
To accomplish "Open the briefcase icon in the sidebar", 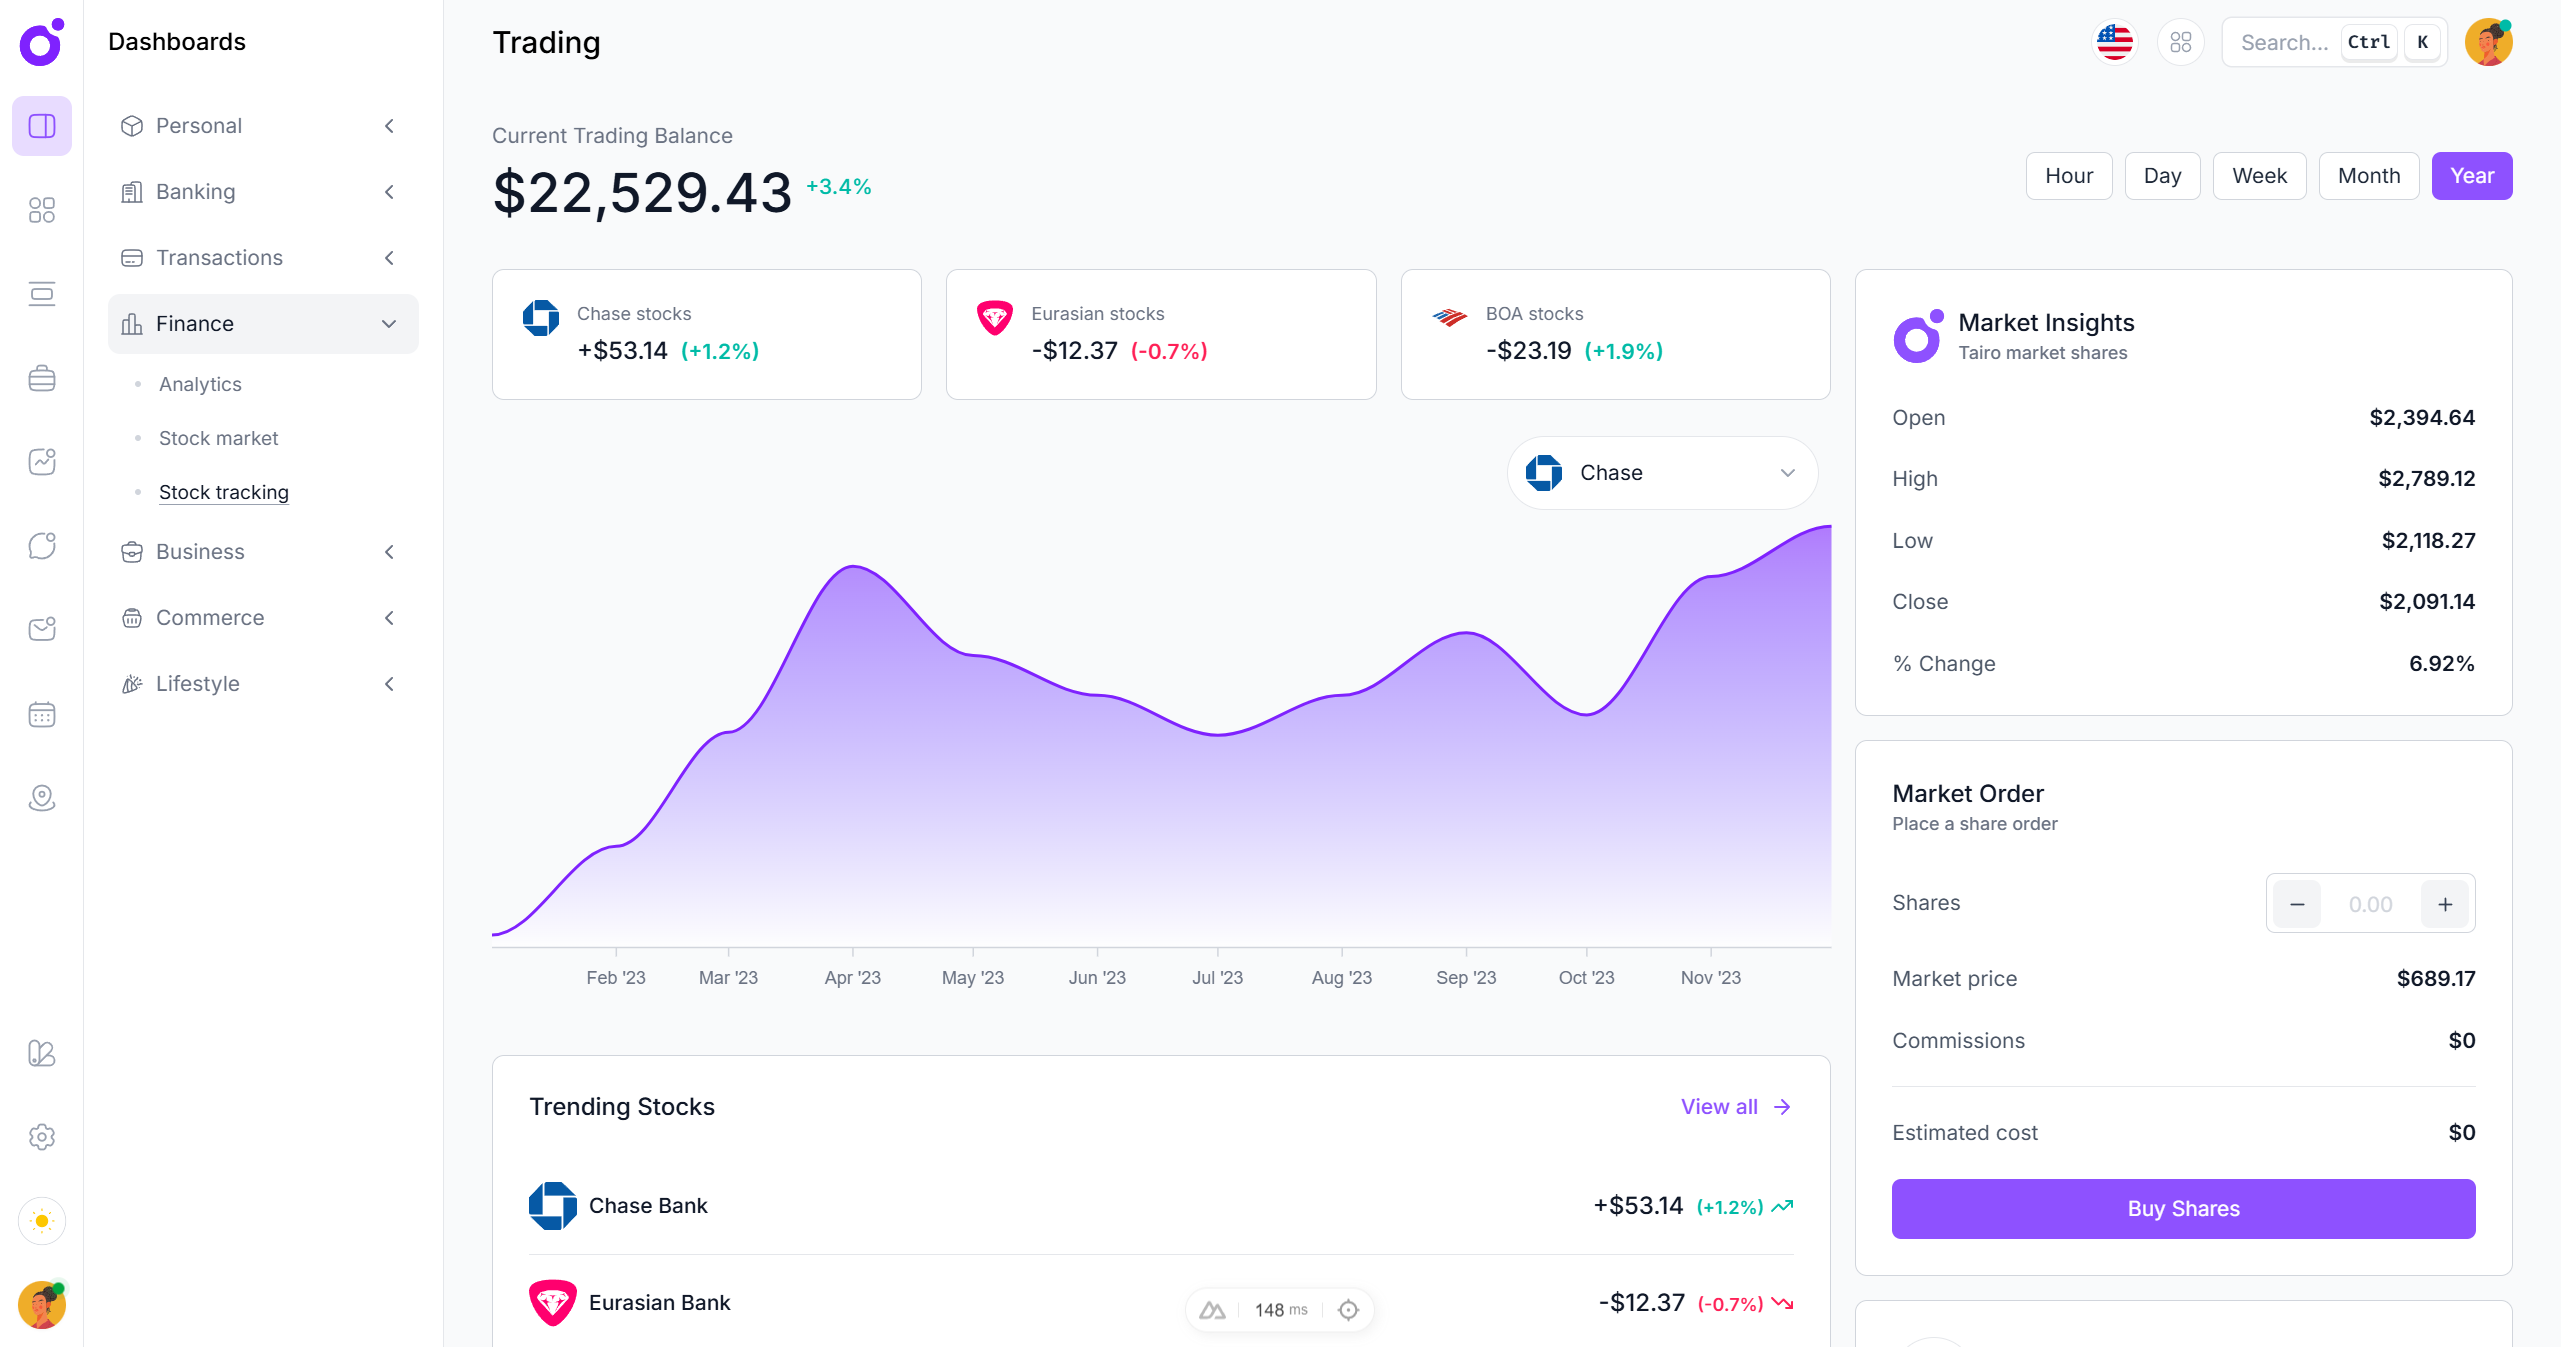I will click(42, 378).
